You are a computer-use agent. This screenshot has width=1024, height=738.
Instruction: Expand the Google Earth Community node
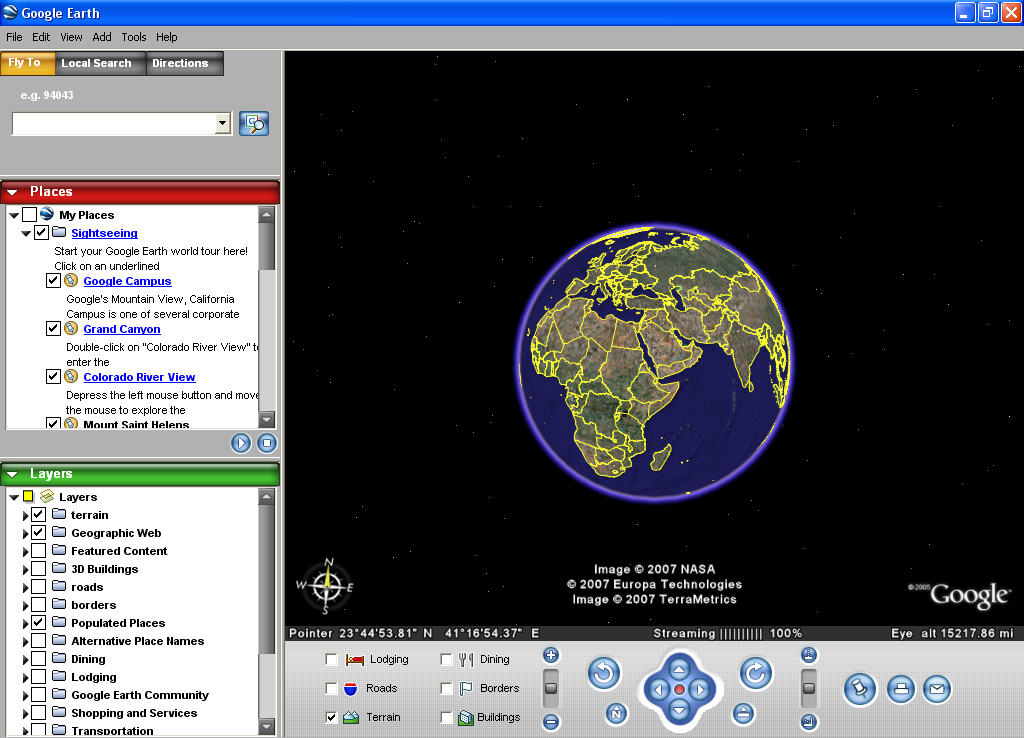click(25, 696)
